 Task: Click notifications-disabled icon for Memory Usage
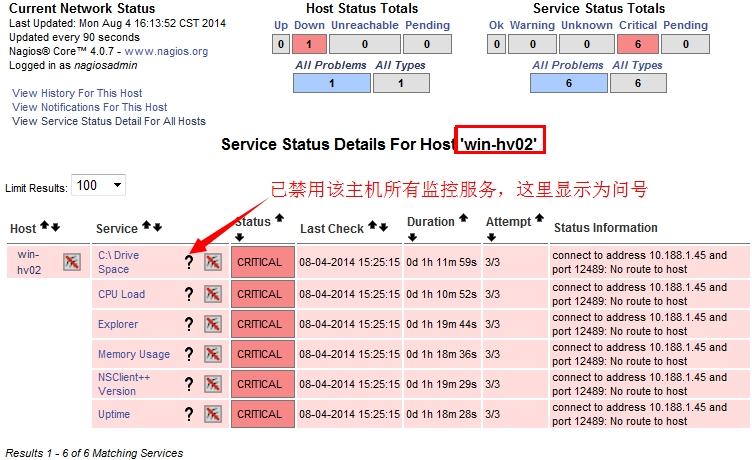212,354
